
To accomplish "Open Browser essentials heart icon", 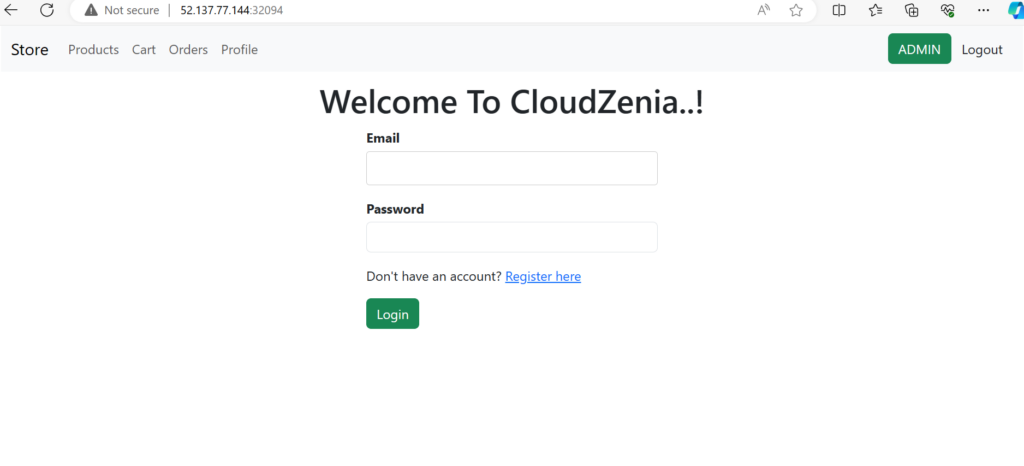I will click(948, 10).
